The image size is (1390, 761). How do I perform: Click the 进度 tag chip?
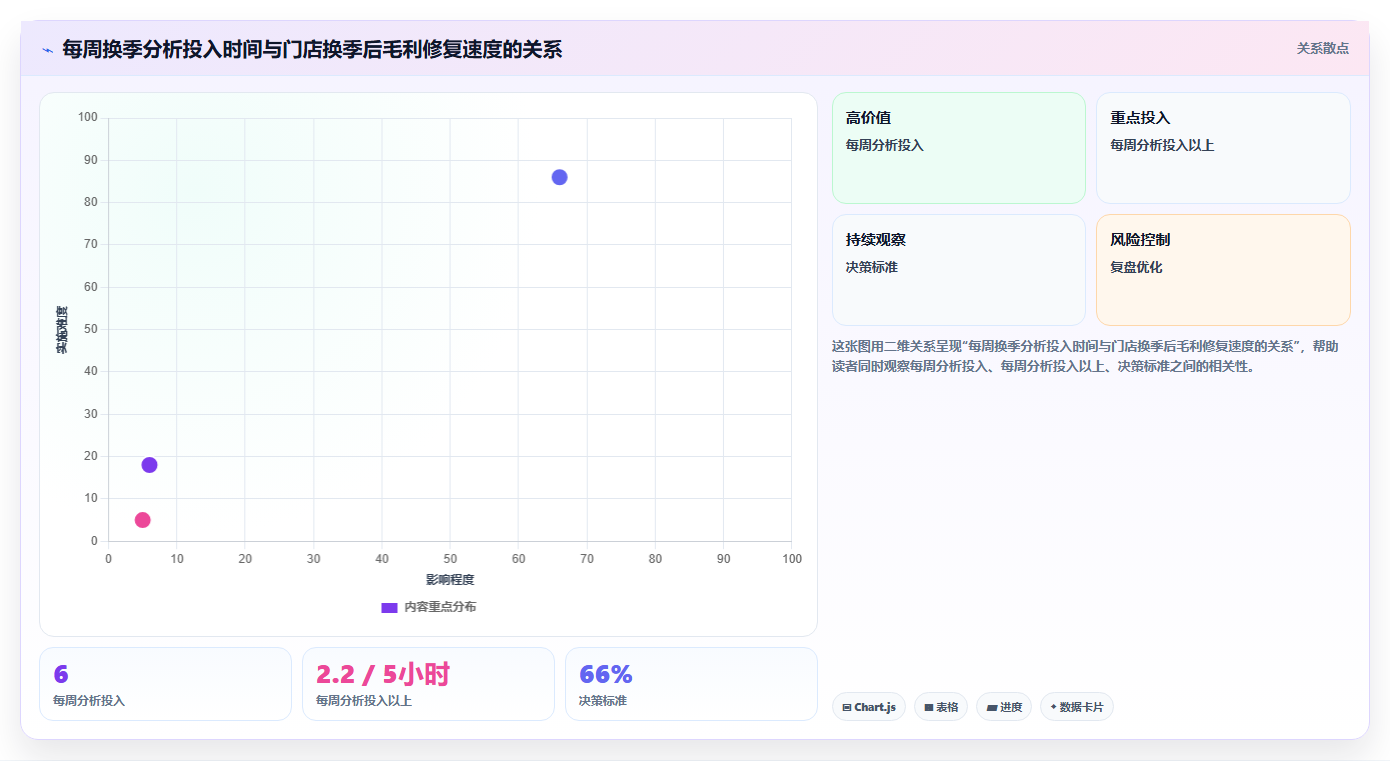pos(1004,707)
